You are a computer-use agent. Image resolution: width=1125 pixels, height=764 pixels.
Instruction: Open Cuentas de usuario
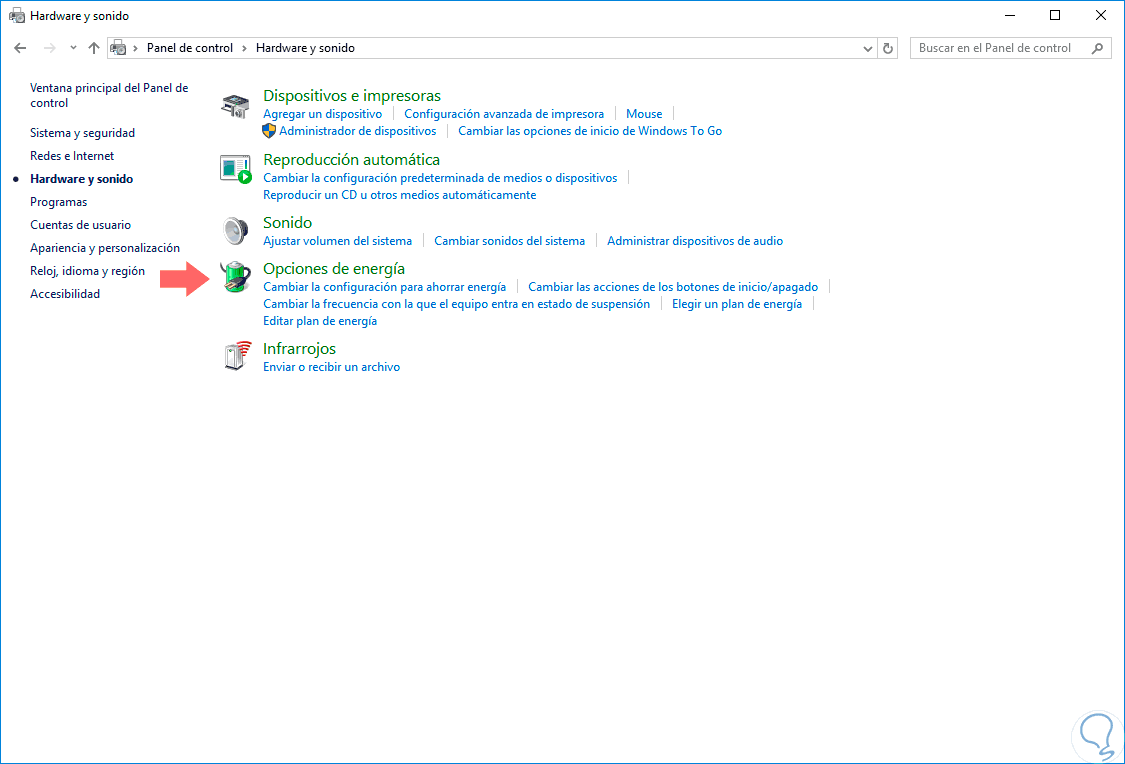tap(80, 225)
